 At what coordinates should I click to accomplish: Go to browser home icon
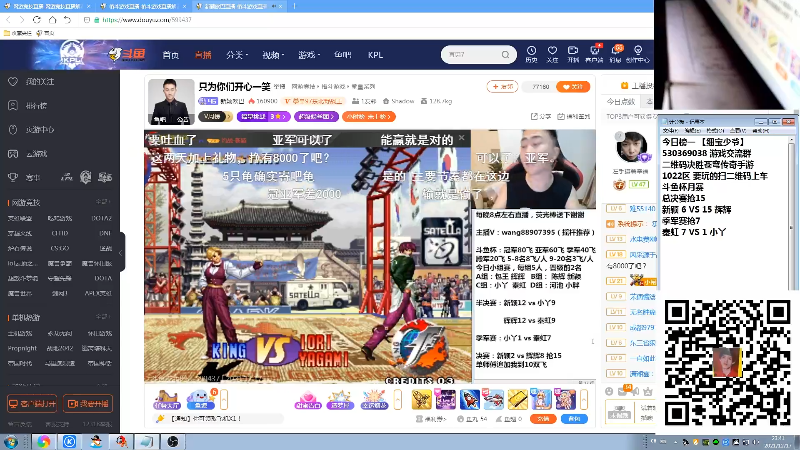click(52, 20)
